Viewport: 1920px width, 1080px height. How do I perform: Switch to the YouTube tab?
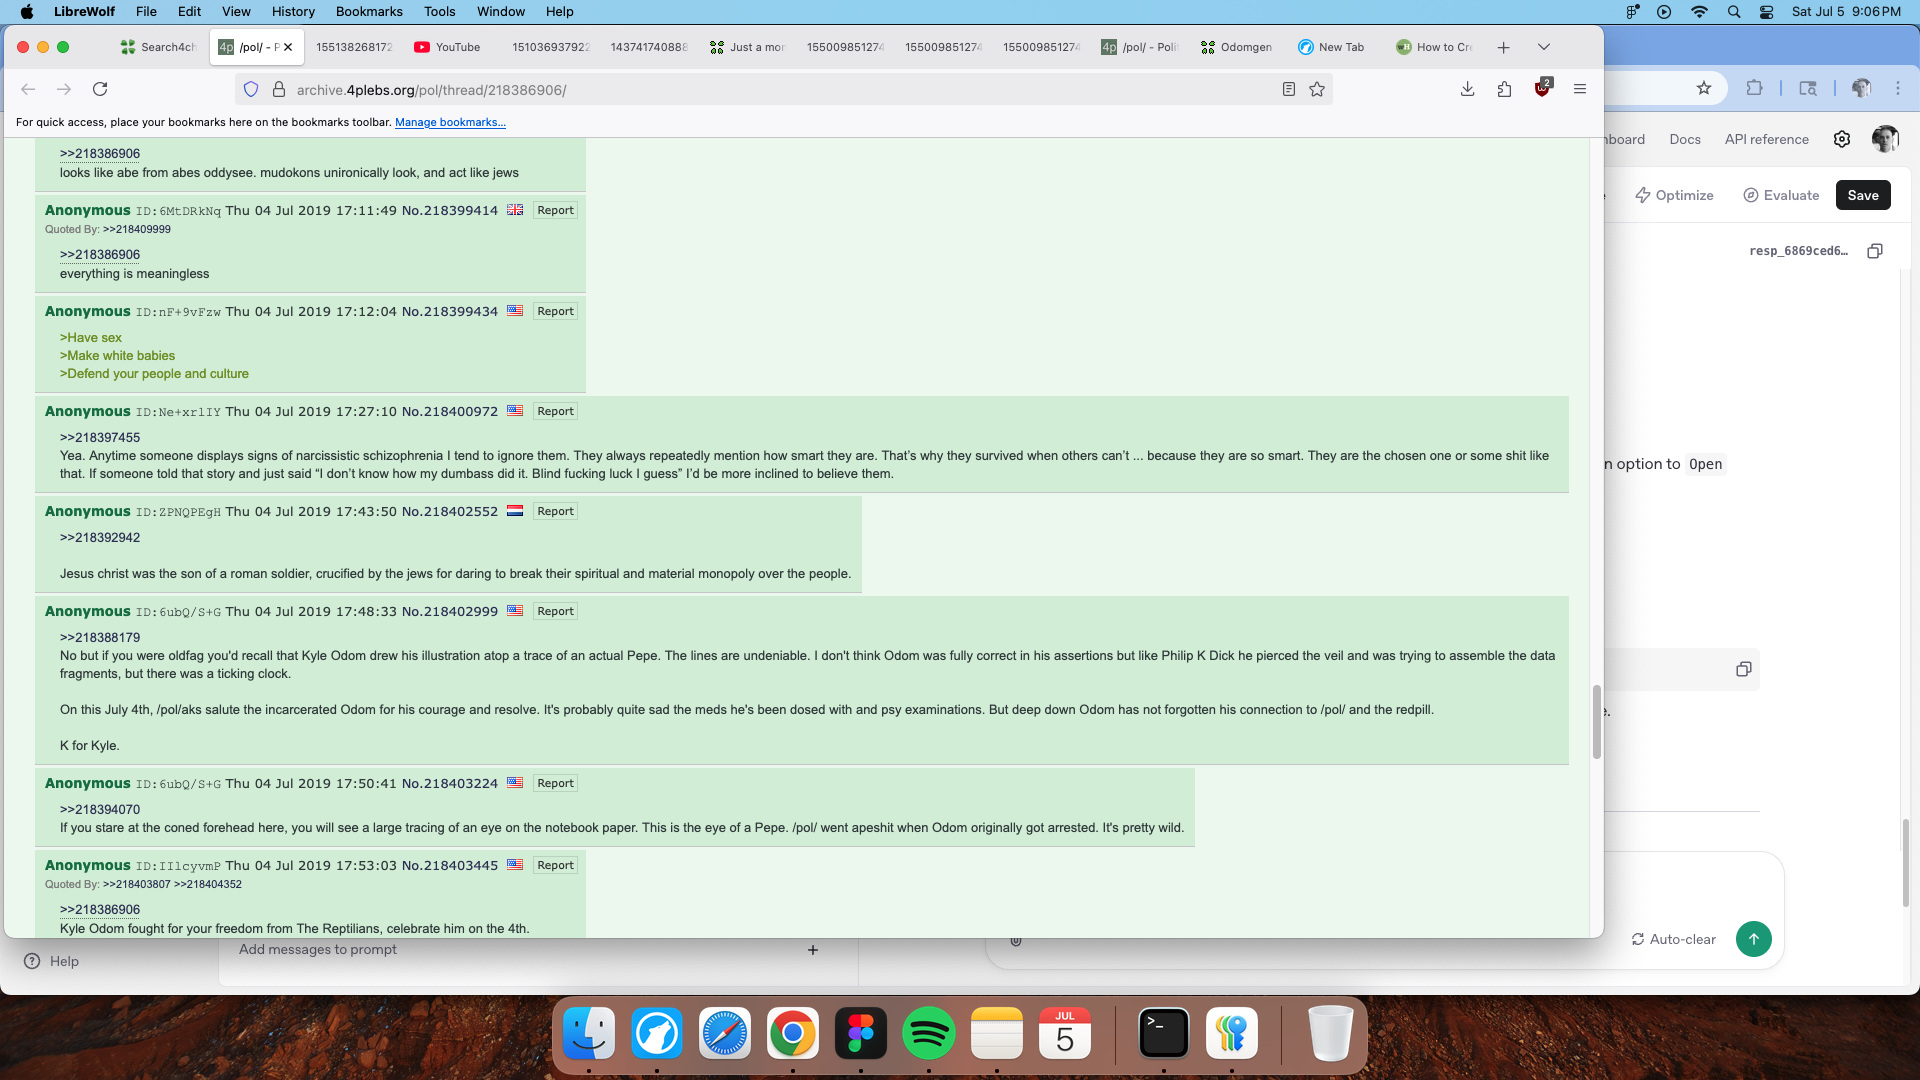point(448,47)
